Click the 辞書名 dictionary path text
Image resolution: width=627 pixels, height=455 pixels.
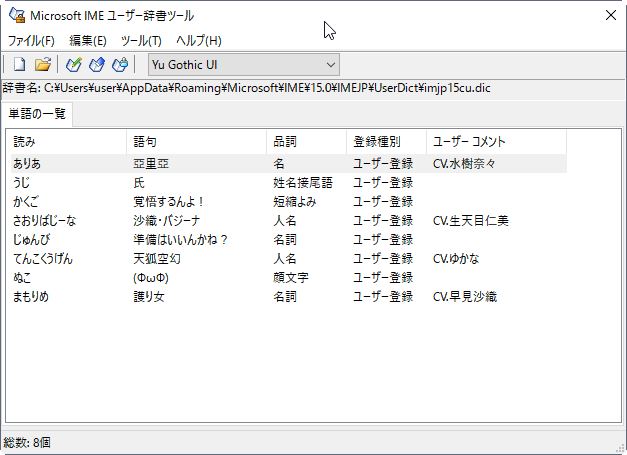(x=247, y=88)
